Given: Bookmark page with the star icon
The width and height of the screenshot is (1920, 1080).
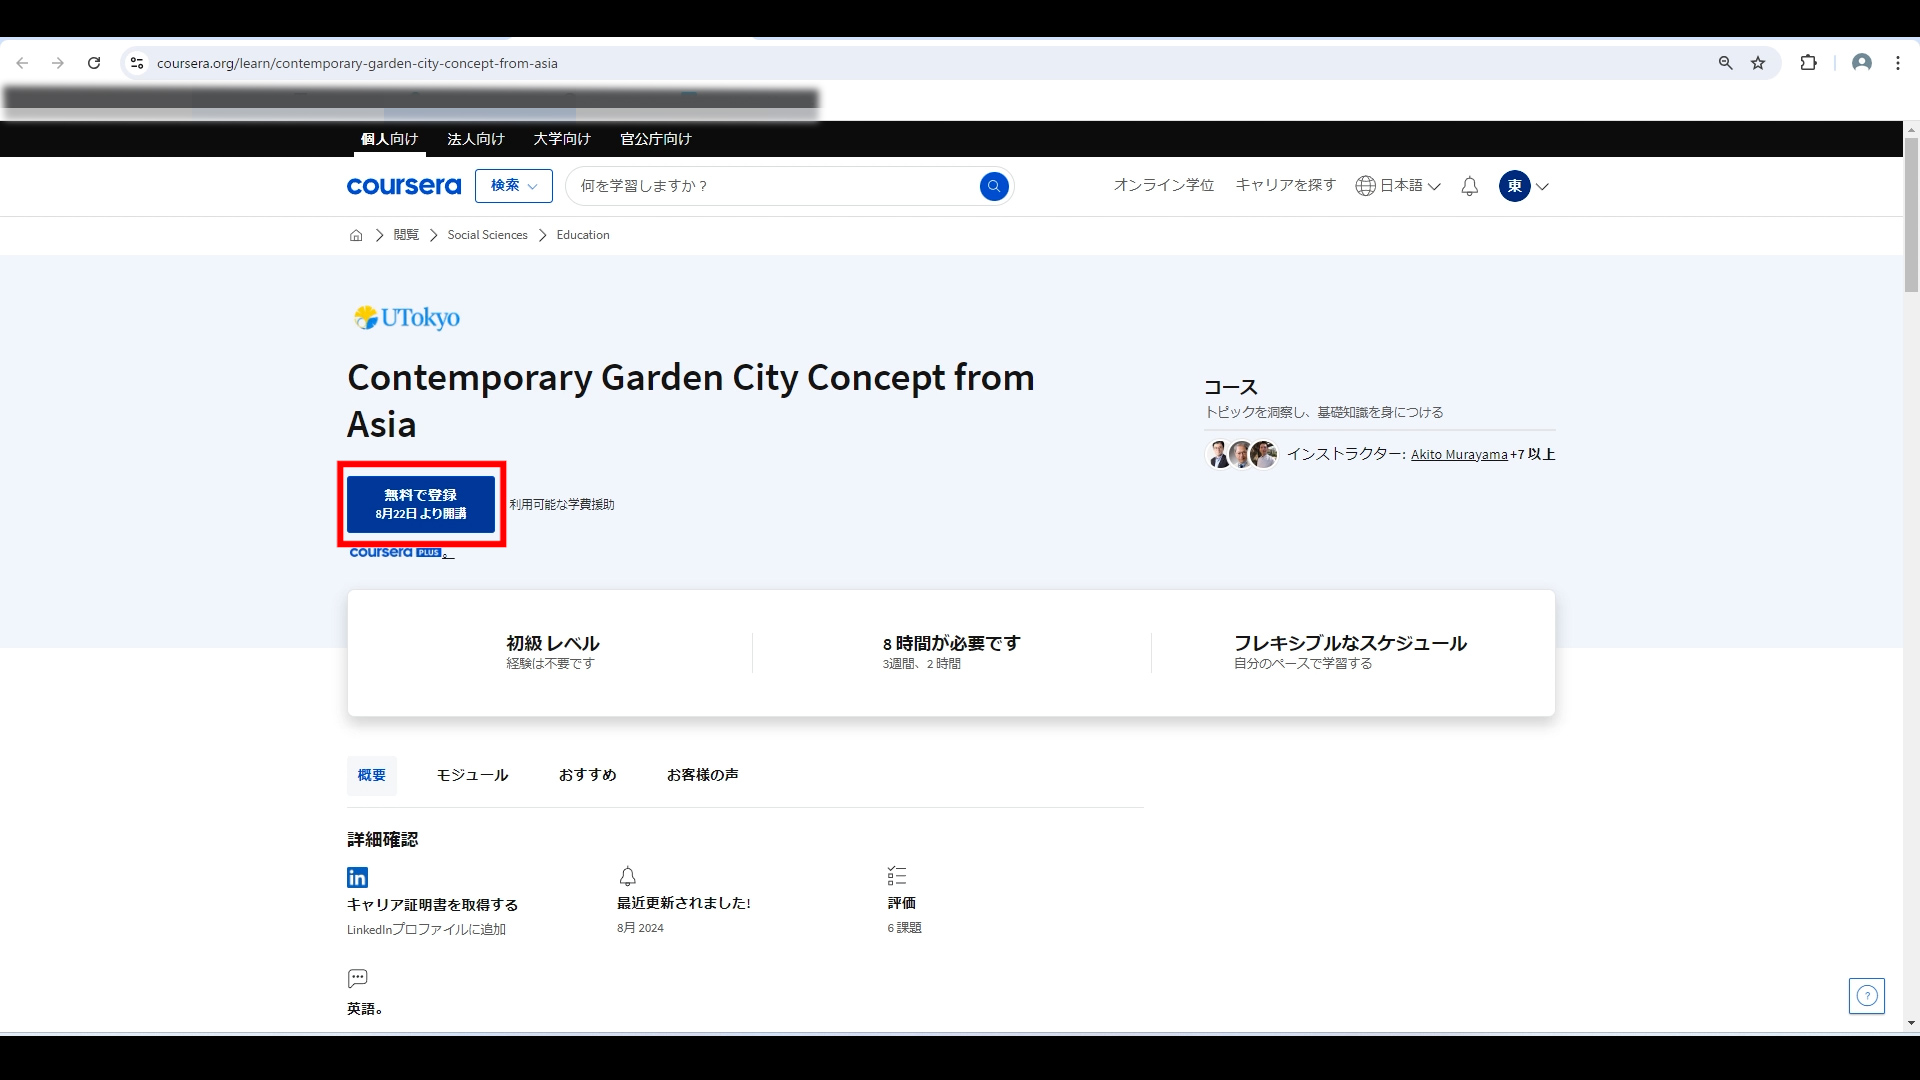Looking at the screenshot, I should coord(1758,63).
